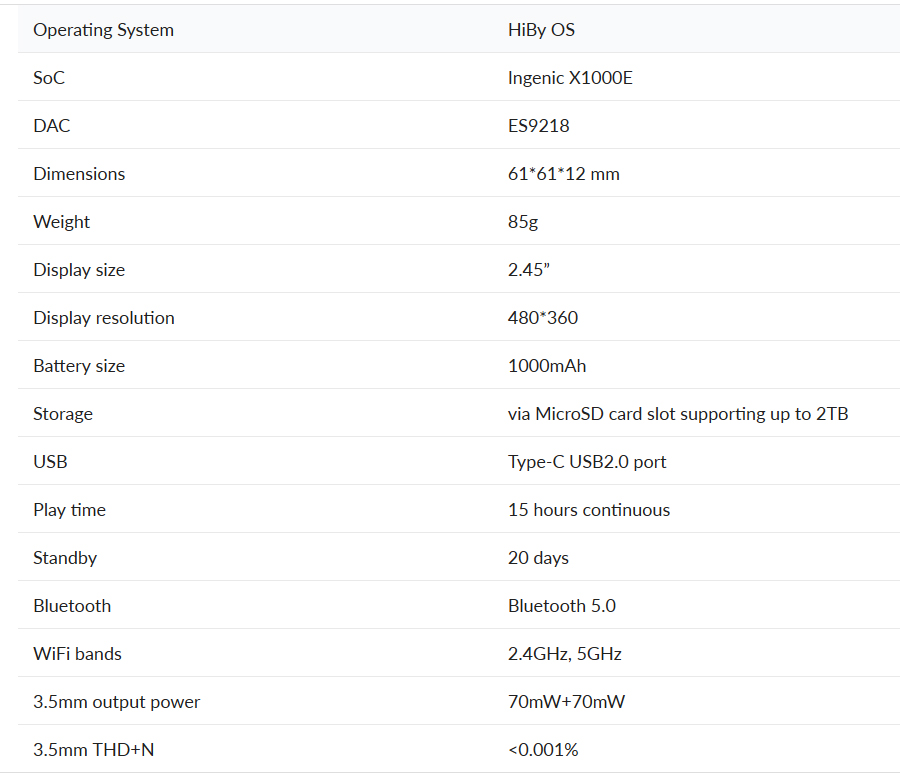Click the 'Bluetooth 5.0' value cell
The image size is (900, 779).
561,606
